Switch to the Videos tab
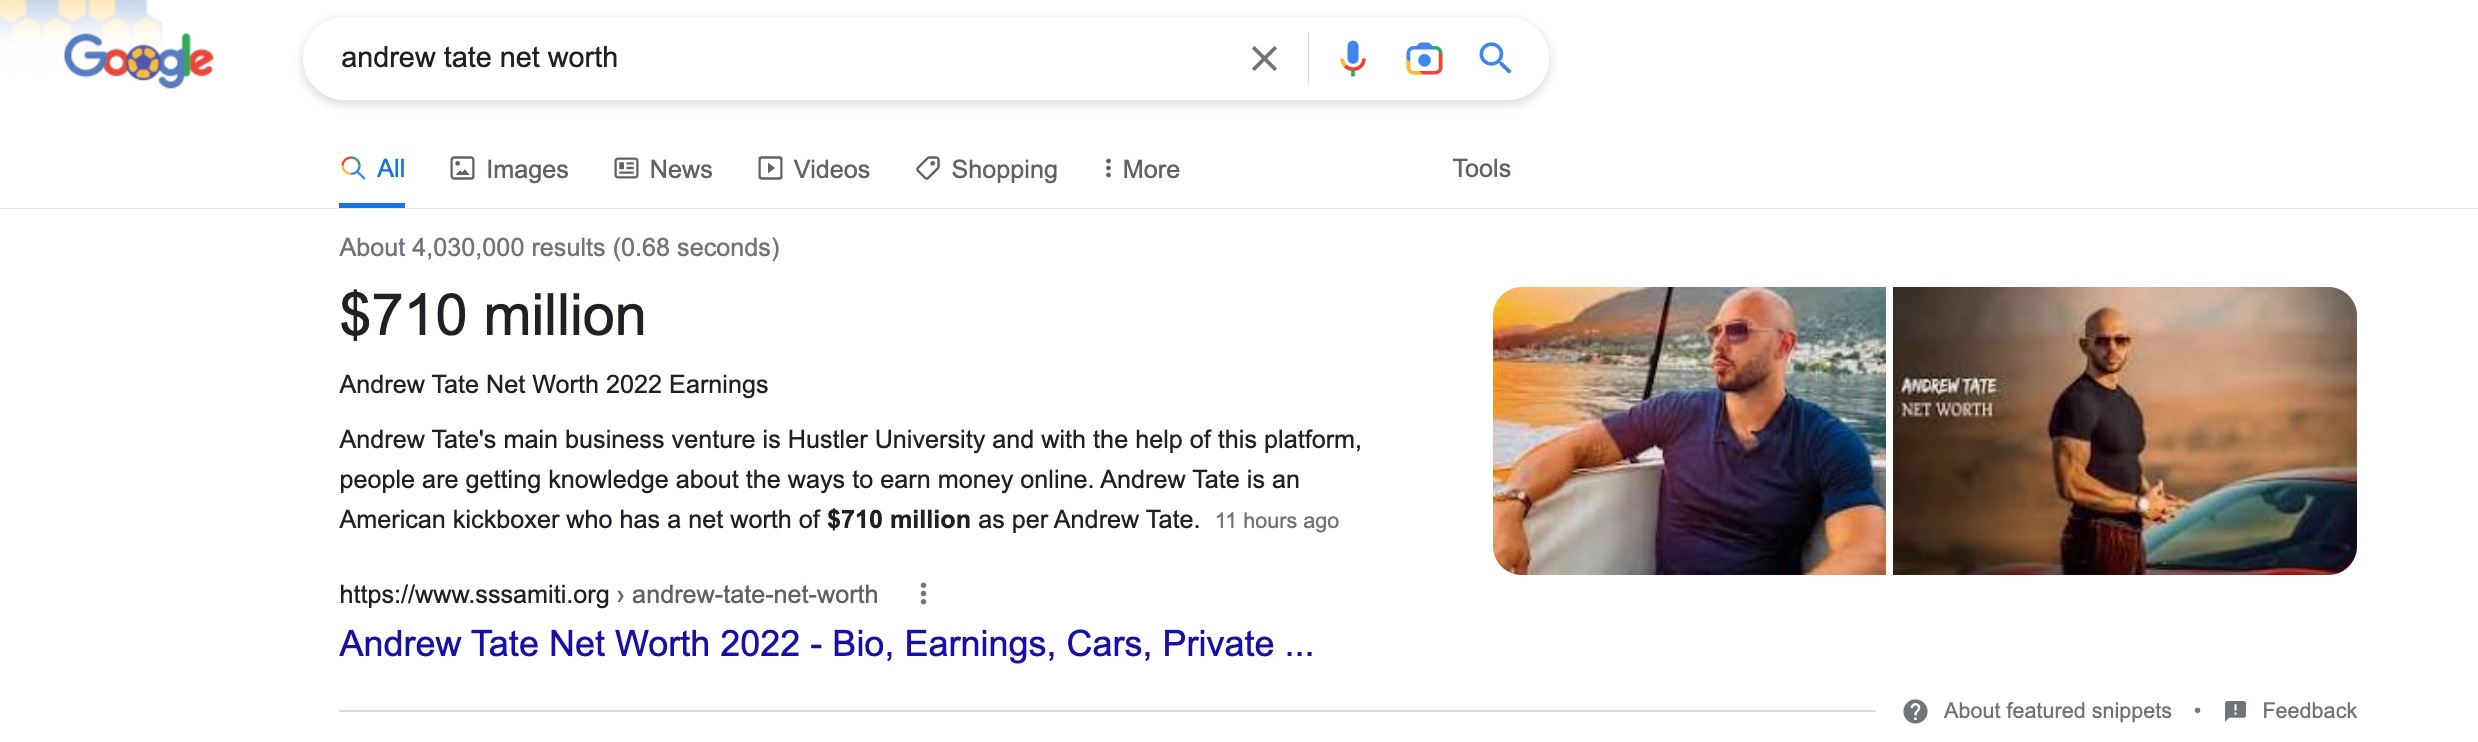Viewport: 2478px width, 742px height. 814,169
